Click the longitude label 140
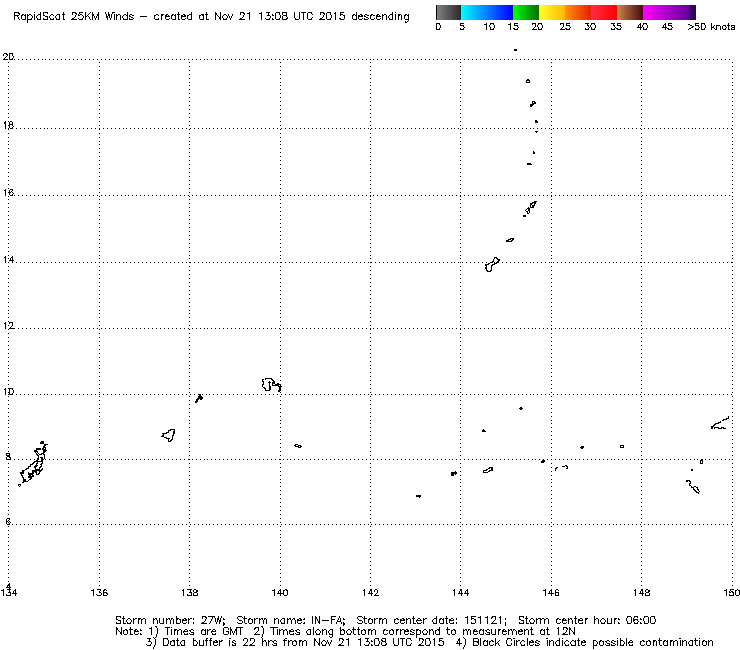Image resolution: width=740 pixels, height=650 pixels. (x=280, y=592)
